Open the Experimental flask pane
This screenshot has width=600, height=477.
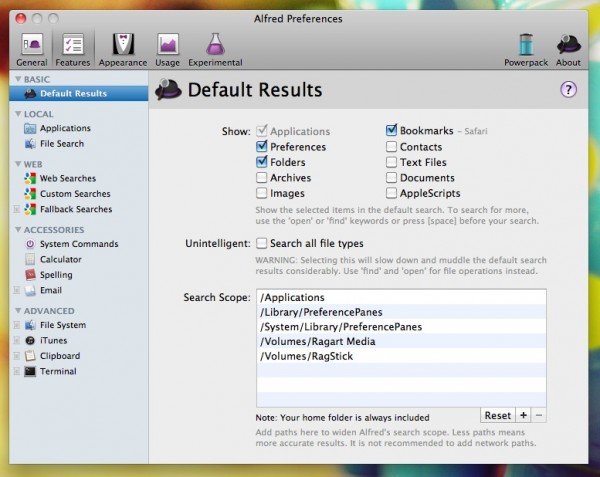coord(215,50)
